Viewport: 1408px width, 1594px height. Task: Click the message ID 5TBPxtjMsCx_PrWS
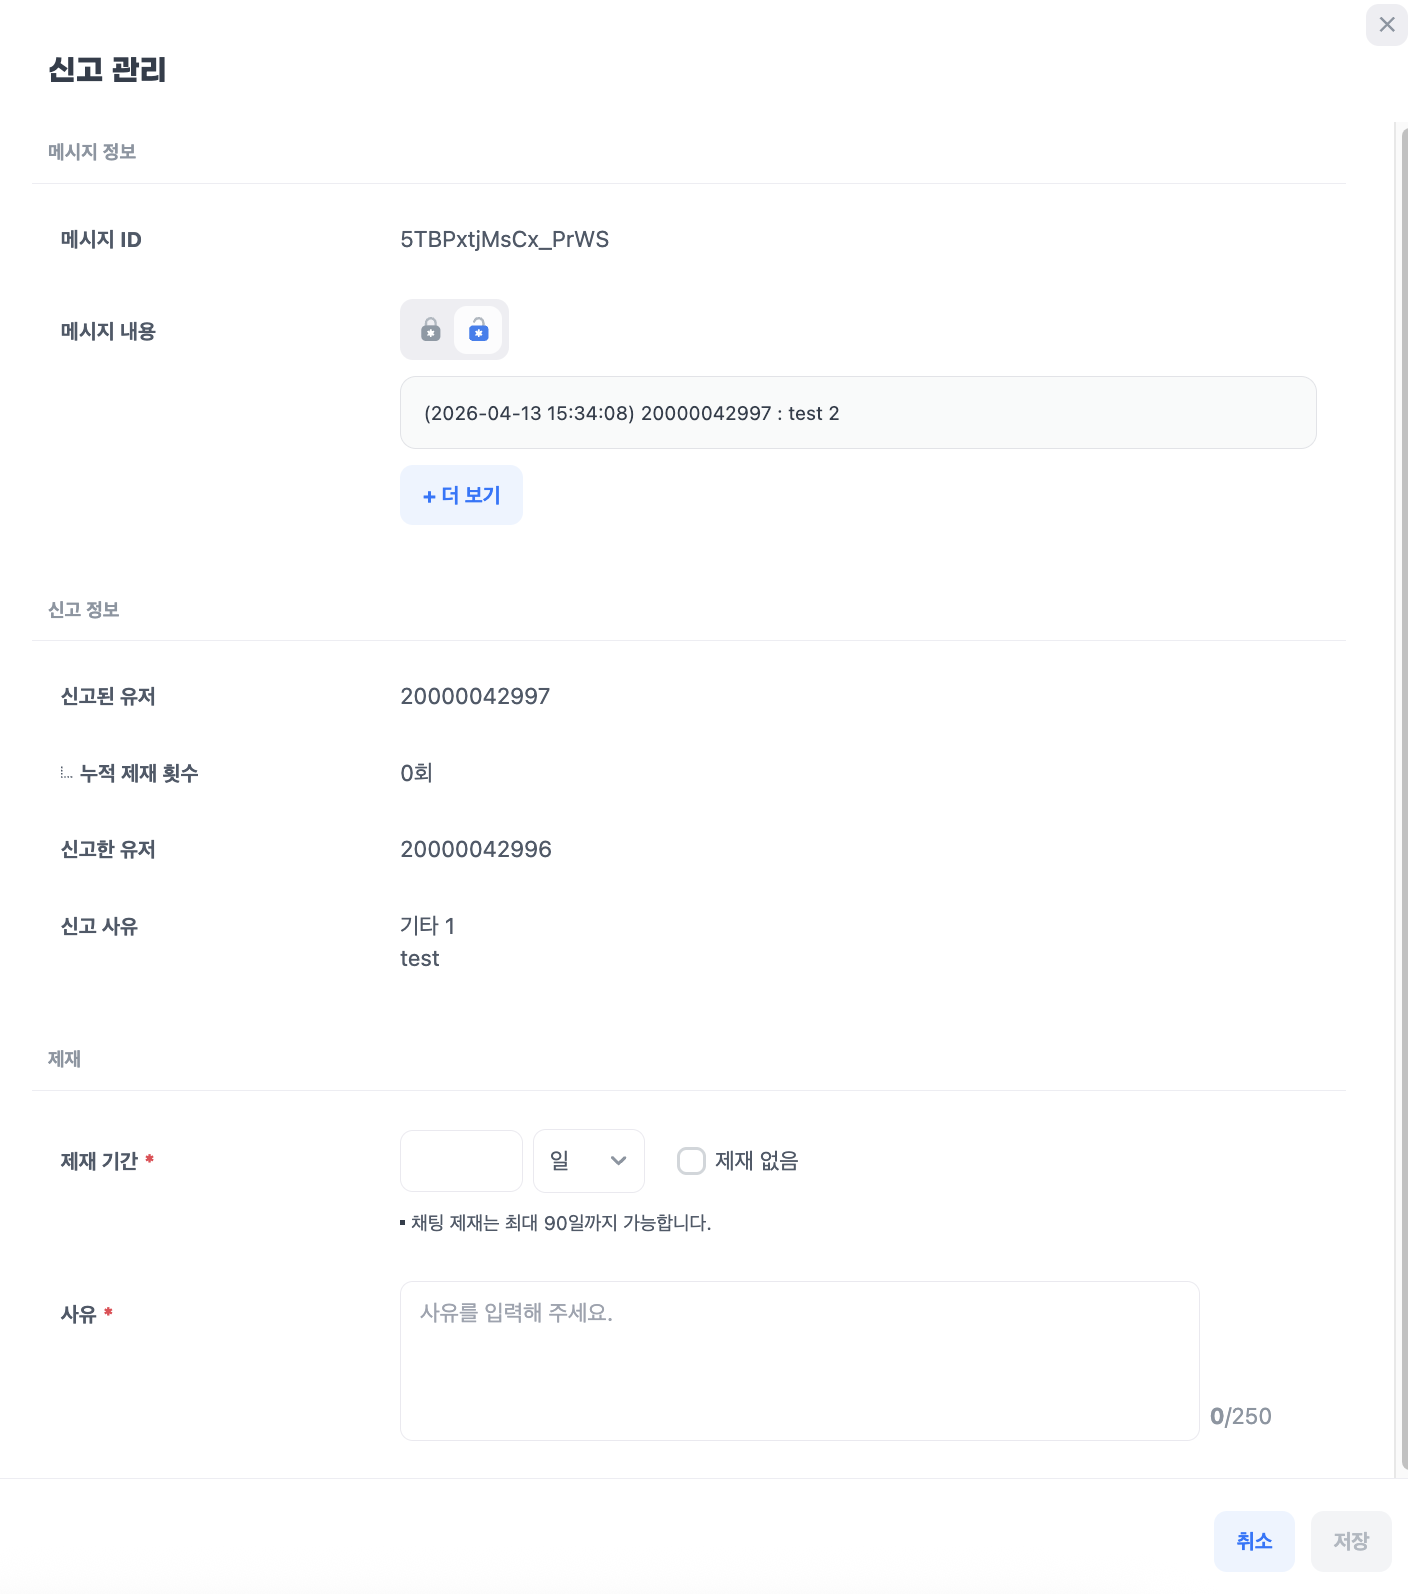(x=504, y=240)
